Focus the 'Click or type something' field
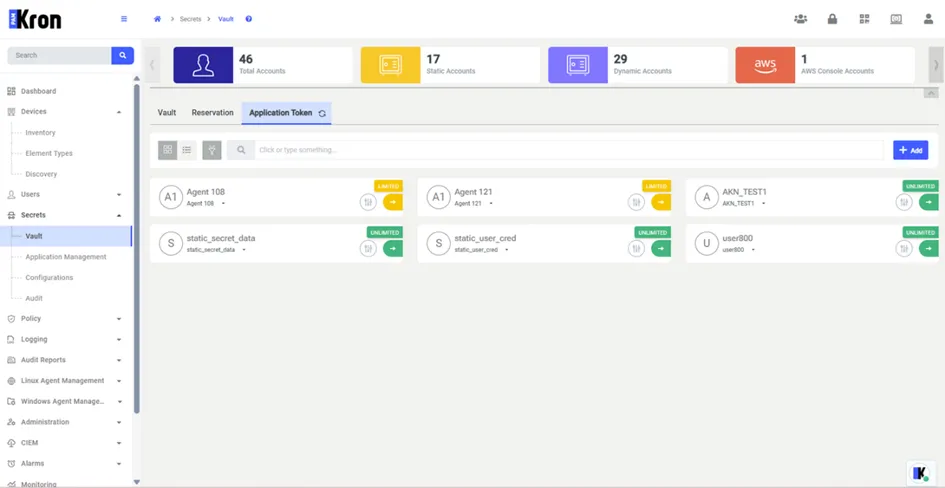The width and height of the screenshot is (945, 488). click(569, 150)
